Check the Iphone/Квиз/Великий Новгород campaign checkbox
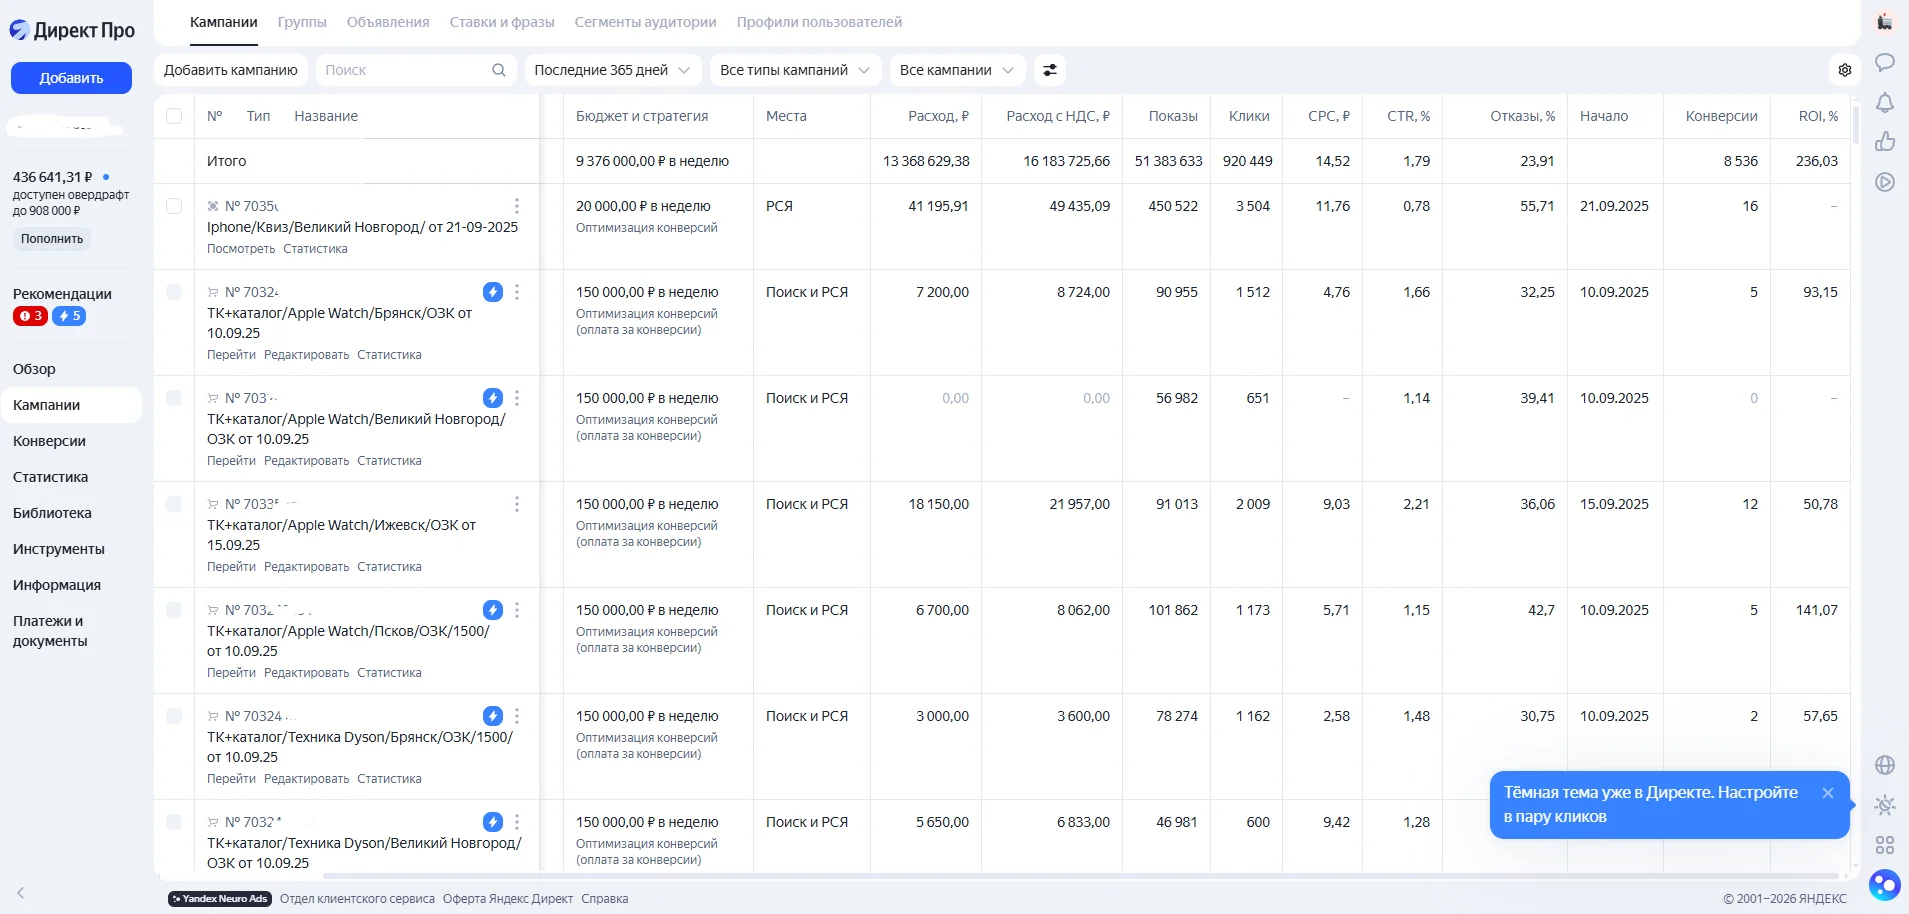This screenshot has width=1909, height=914. pos(174,206)
